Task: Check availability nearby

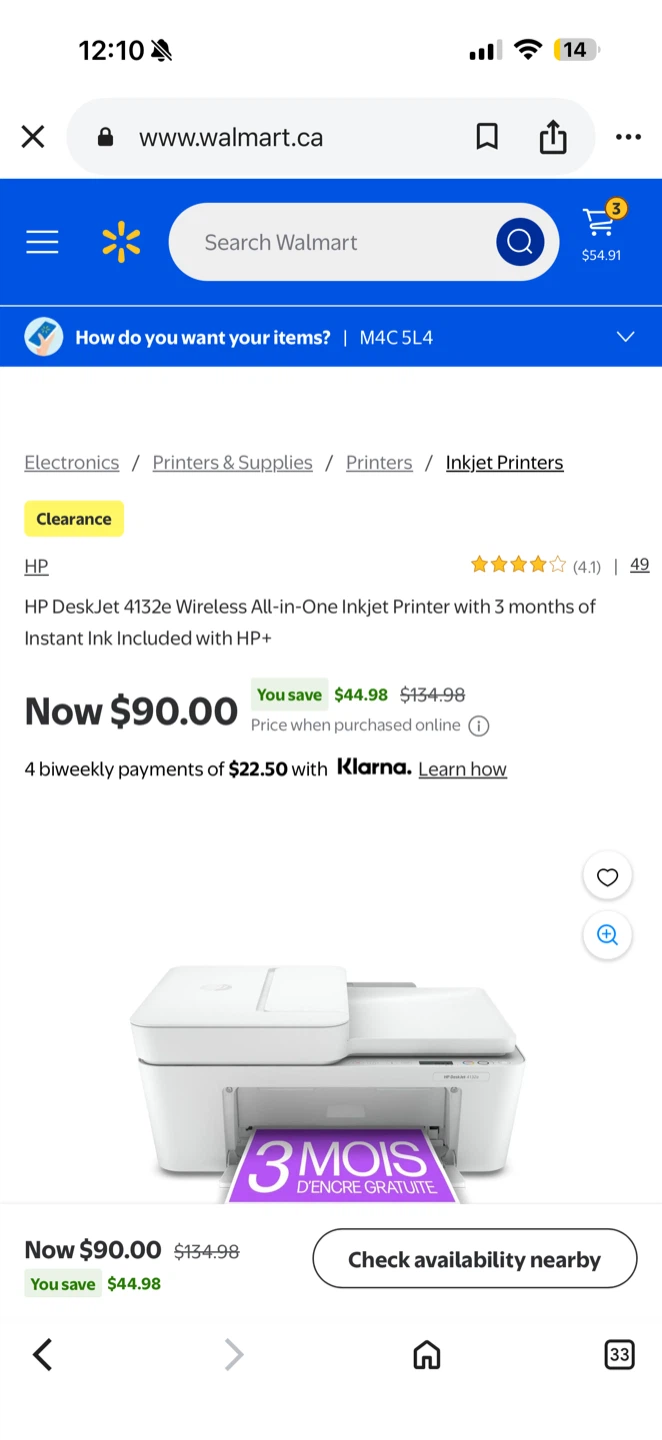Action: tap(474, 1258)
